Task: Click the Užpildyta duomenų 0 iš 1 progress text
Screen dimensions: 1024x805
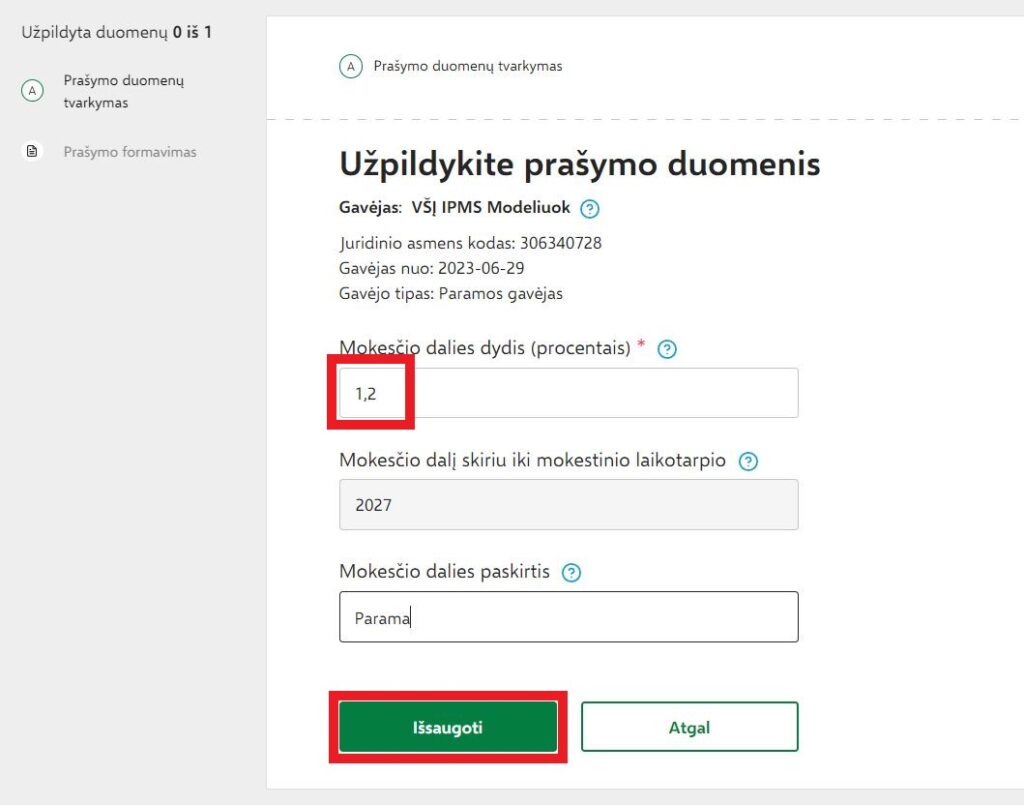Action: coord(116,32)
